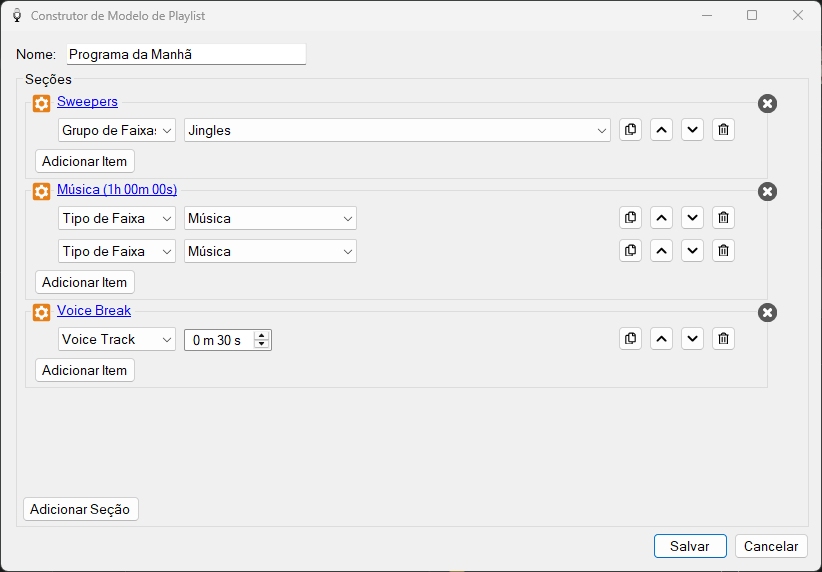Decrease the 0 m 30 s duration
The image size is (822, 572).
point(261,344)
